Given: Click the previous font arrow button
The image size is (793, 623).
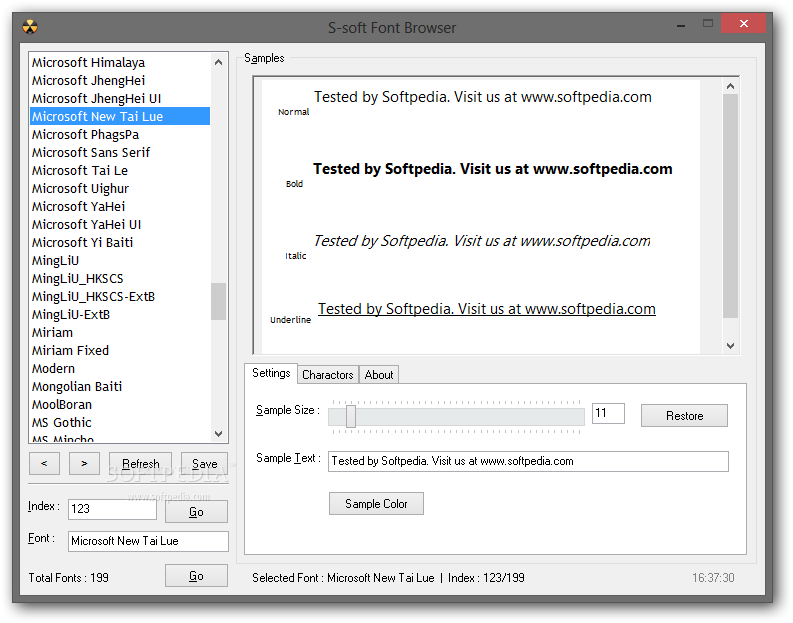Looking at the screenshot, I should point(45,463).
